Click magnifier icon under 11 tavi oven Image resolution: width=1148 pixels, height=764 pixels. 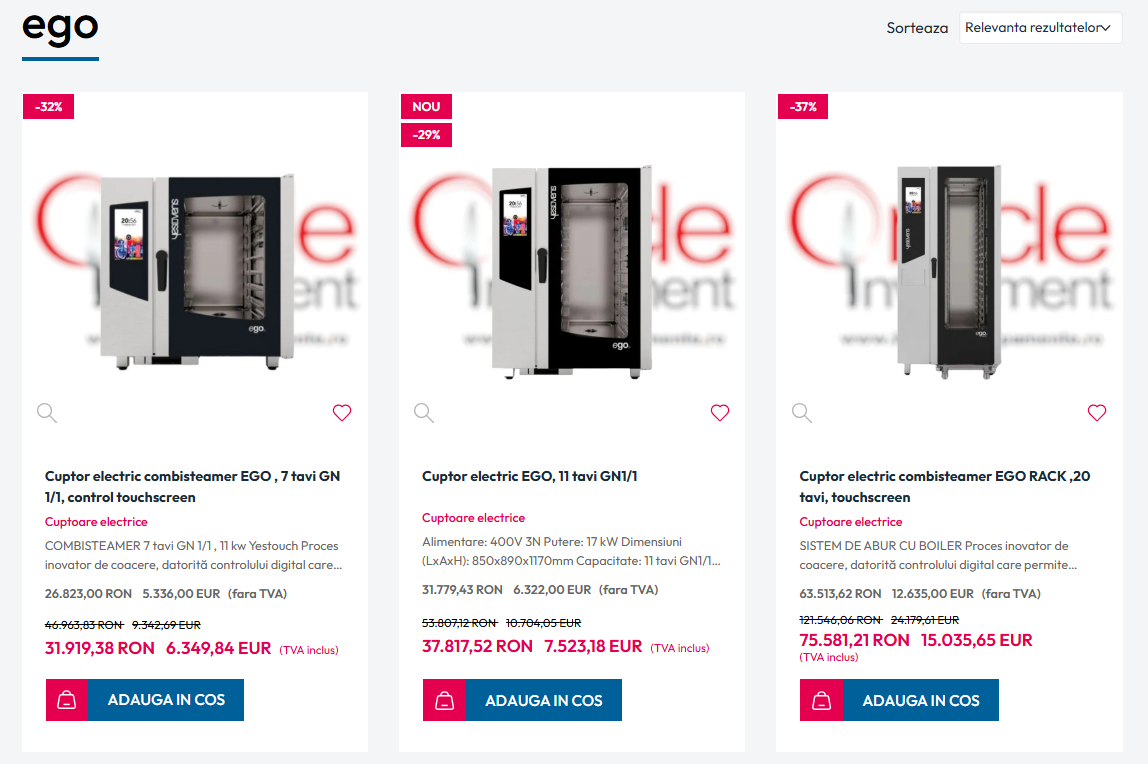[x=424, y=413]
